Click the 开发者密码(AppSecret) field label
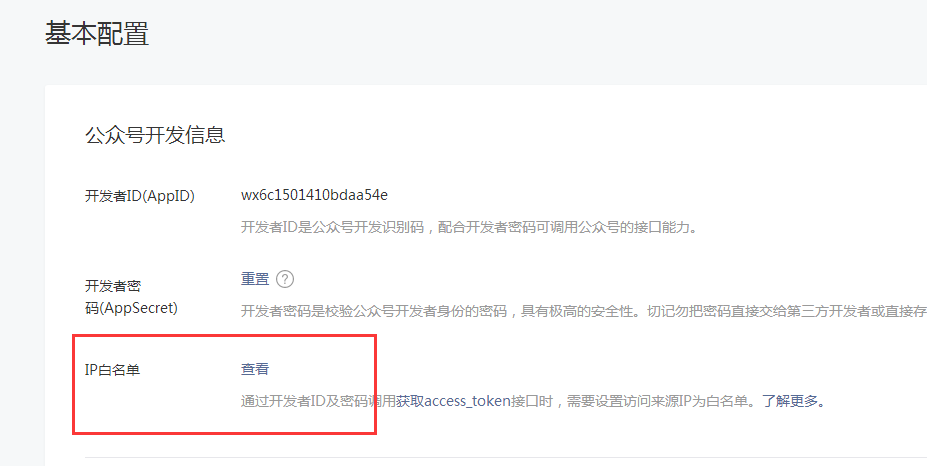This screenshot has height=466, width=927. tap(131, 297)
